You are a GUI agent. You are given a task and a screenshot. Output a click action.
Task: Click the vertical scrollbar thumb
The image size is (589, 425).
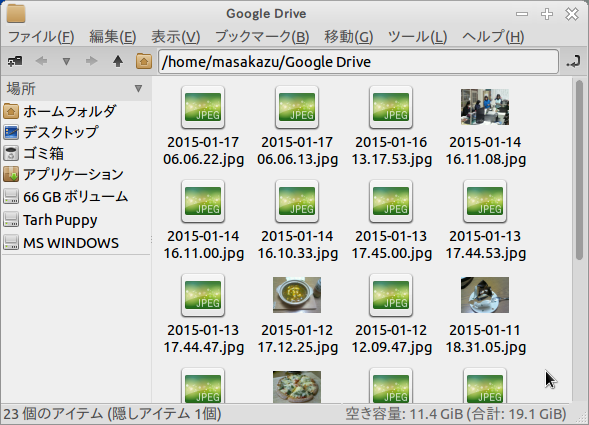point(579,169)
